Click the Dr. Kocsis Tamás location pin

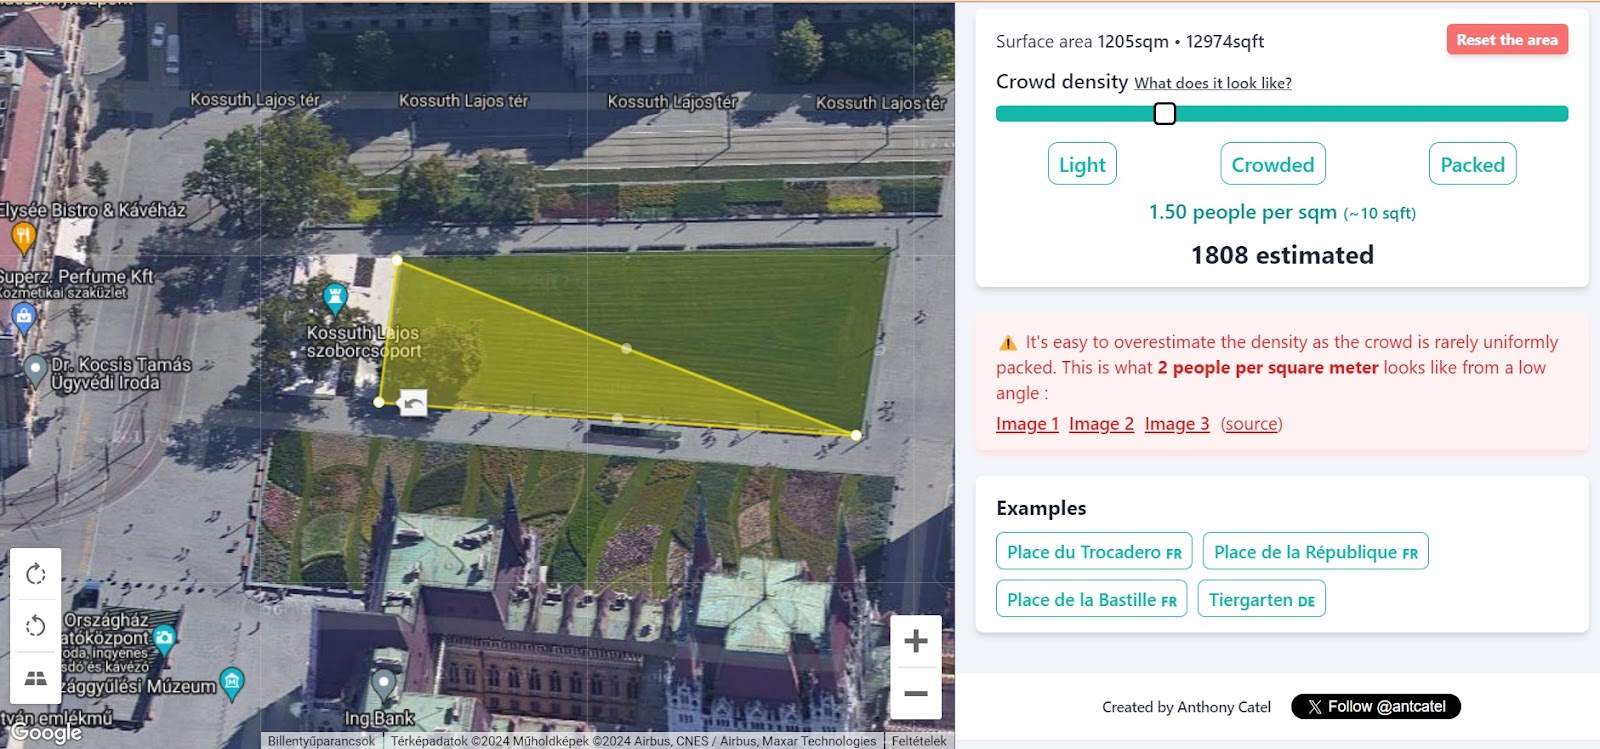point(35,370)
